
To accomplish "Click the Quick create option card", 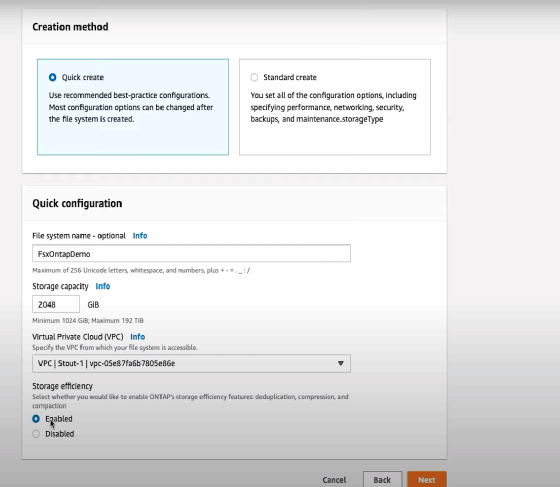I will (133, 107).
